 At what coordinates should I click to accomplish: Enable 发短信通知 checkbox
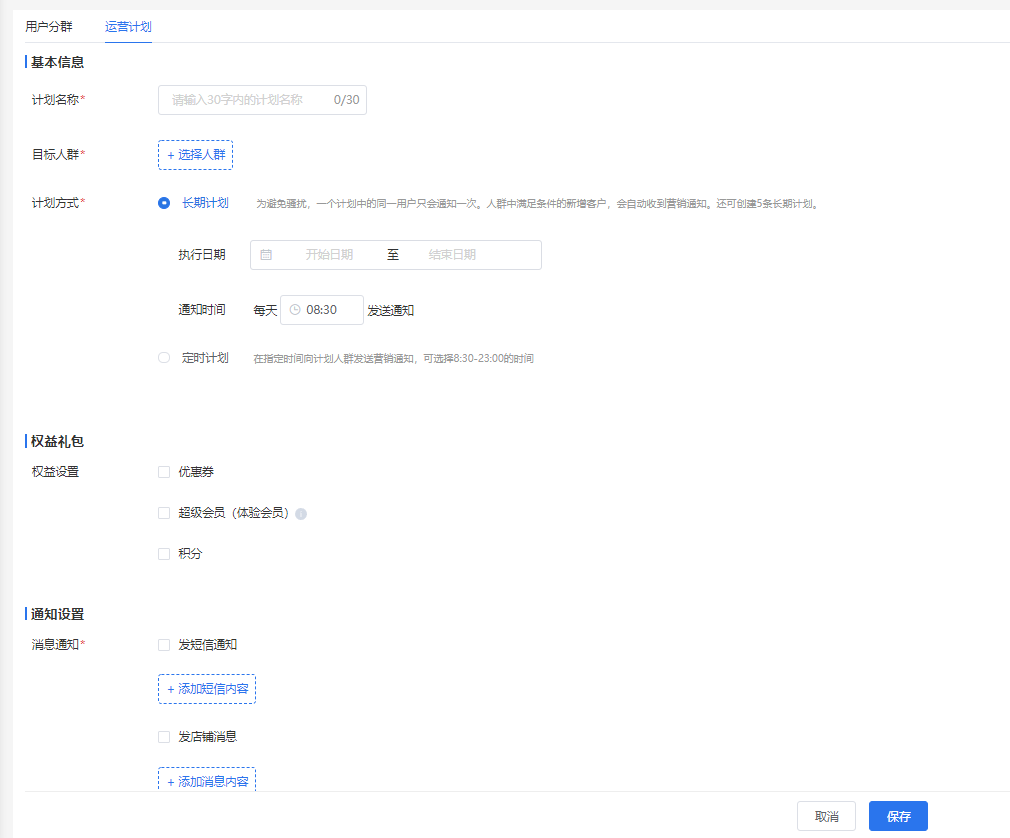(x=164, y=645)
